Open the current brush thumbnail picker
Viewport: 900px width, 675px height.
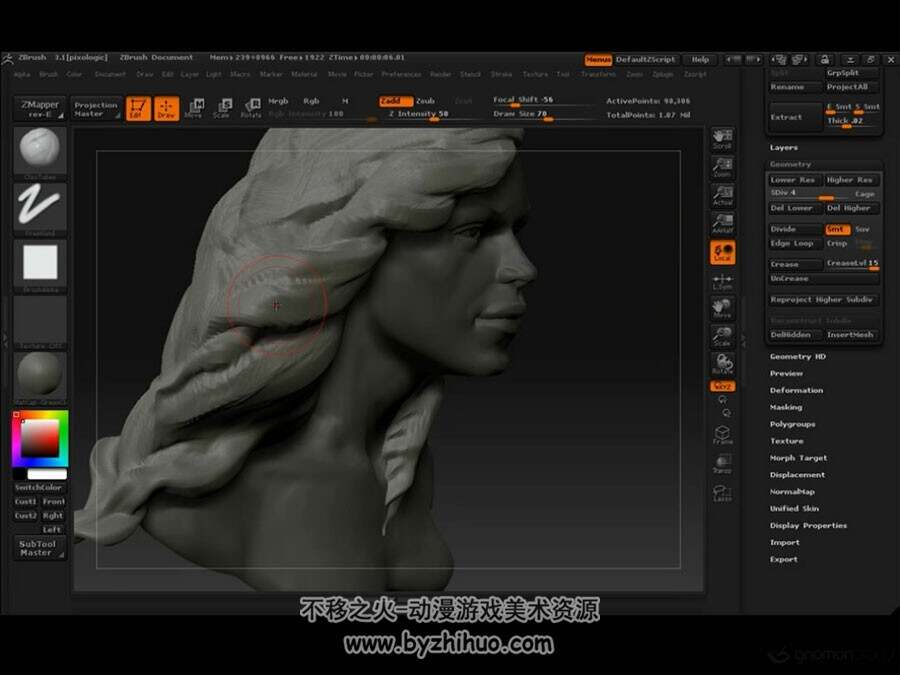[x=40, y=150]
